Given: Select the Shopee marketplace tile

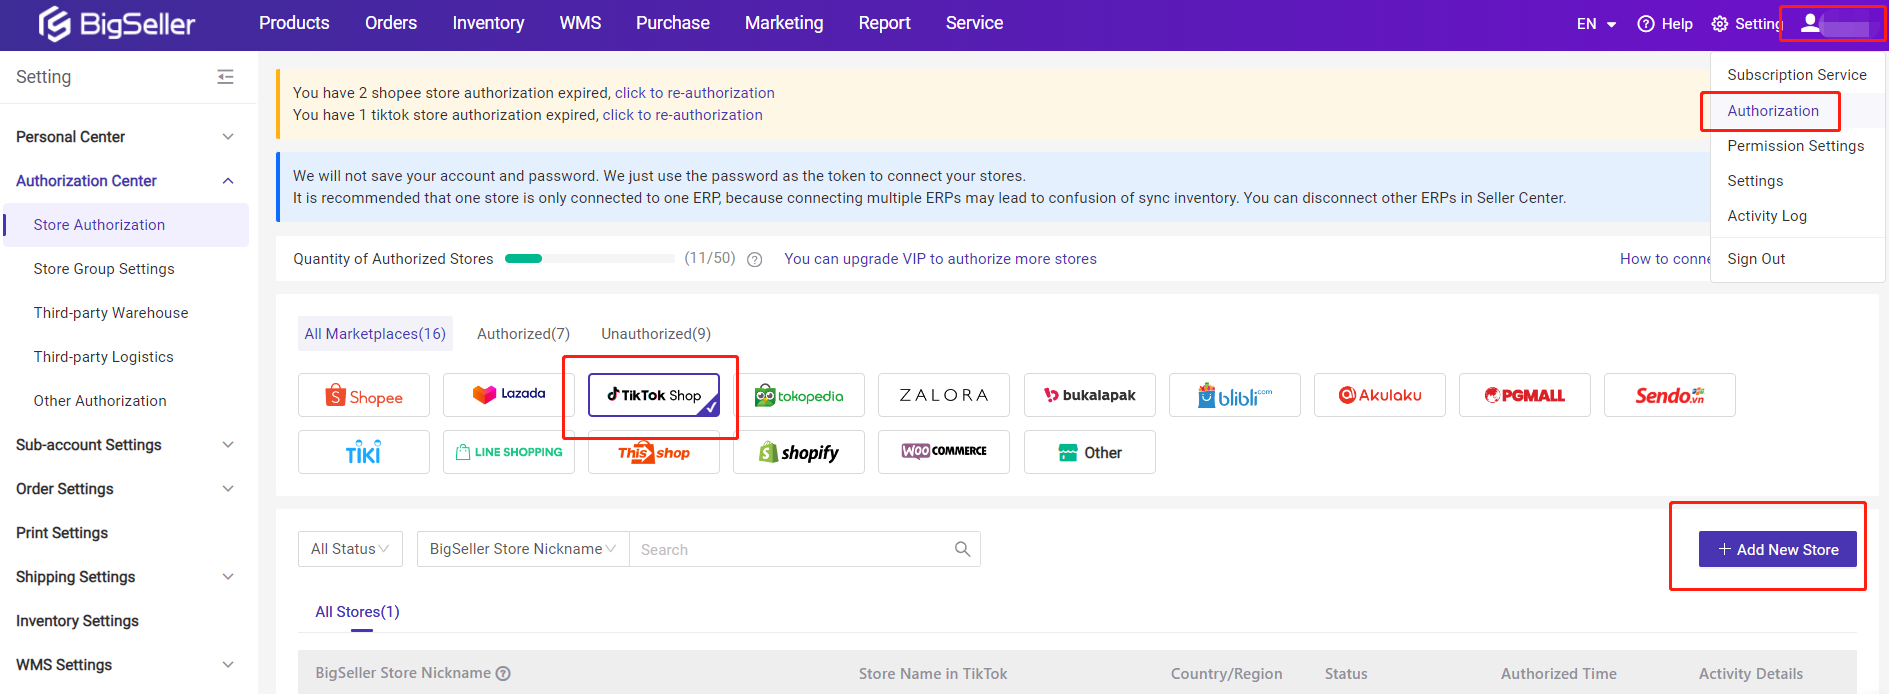Looking at the screenshot, I should tap(364, 395).
